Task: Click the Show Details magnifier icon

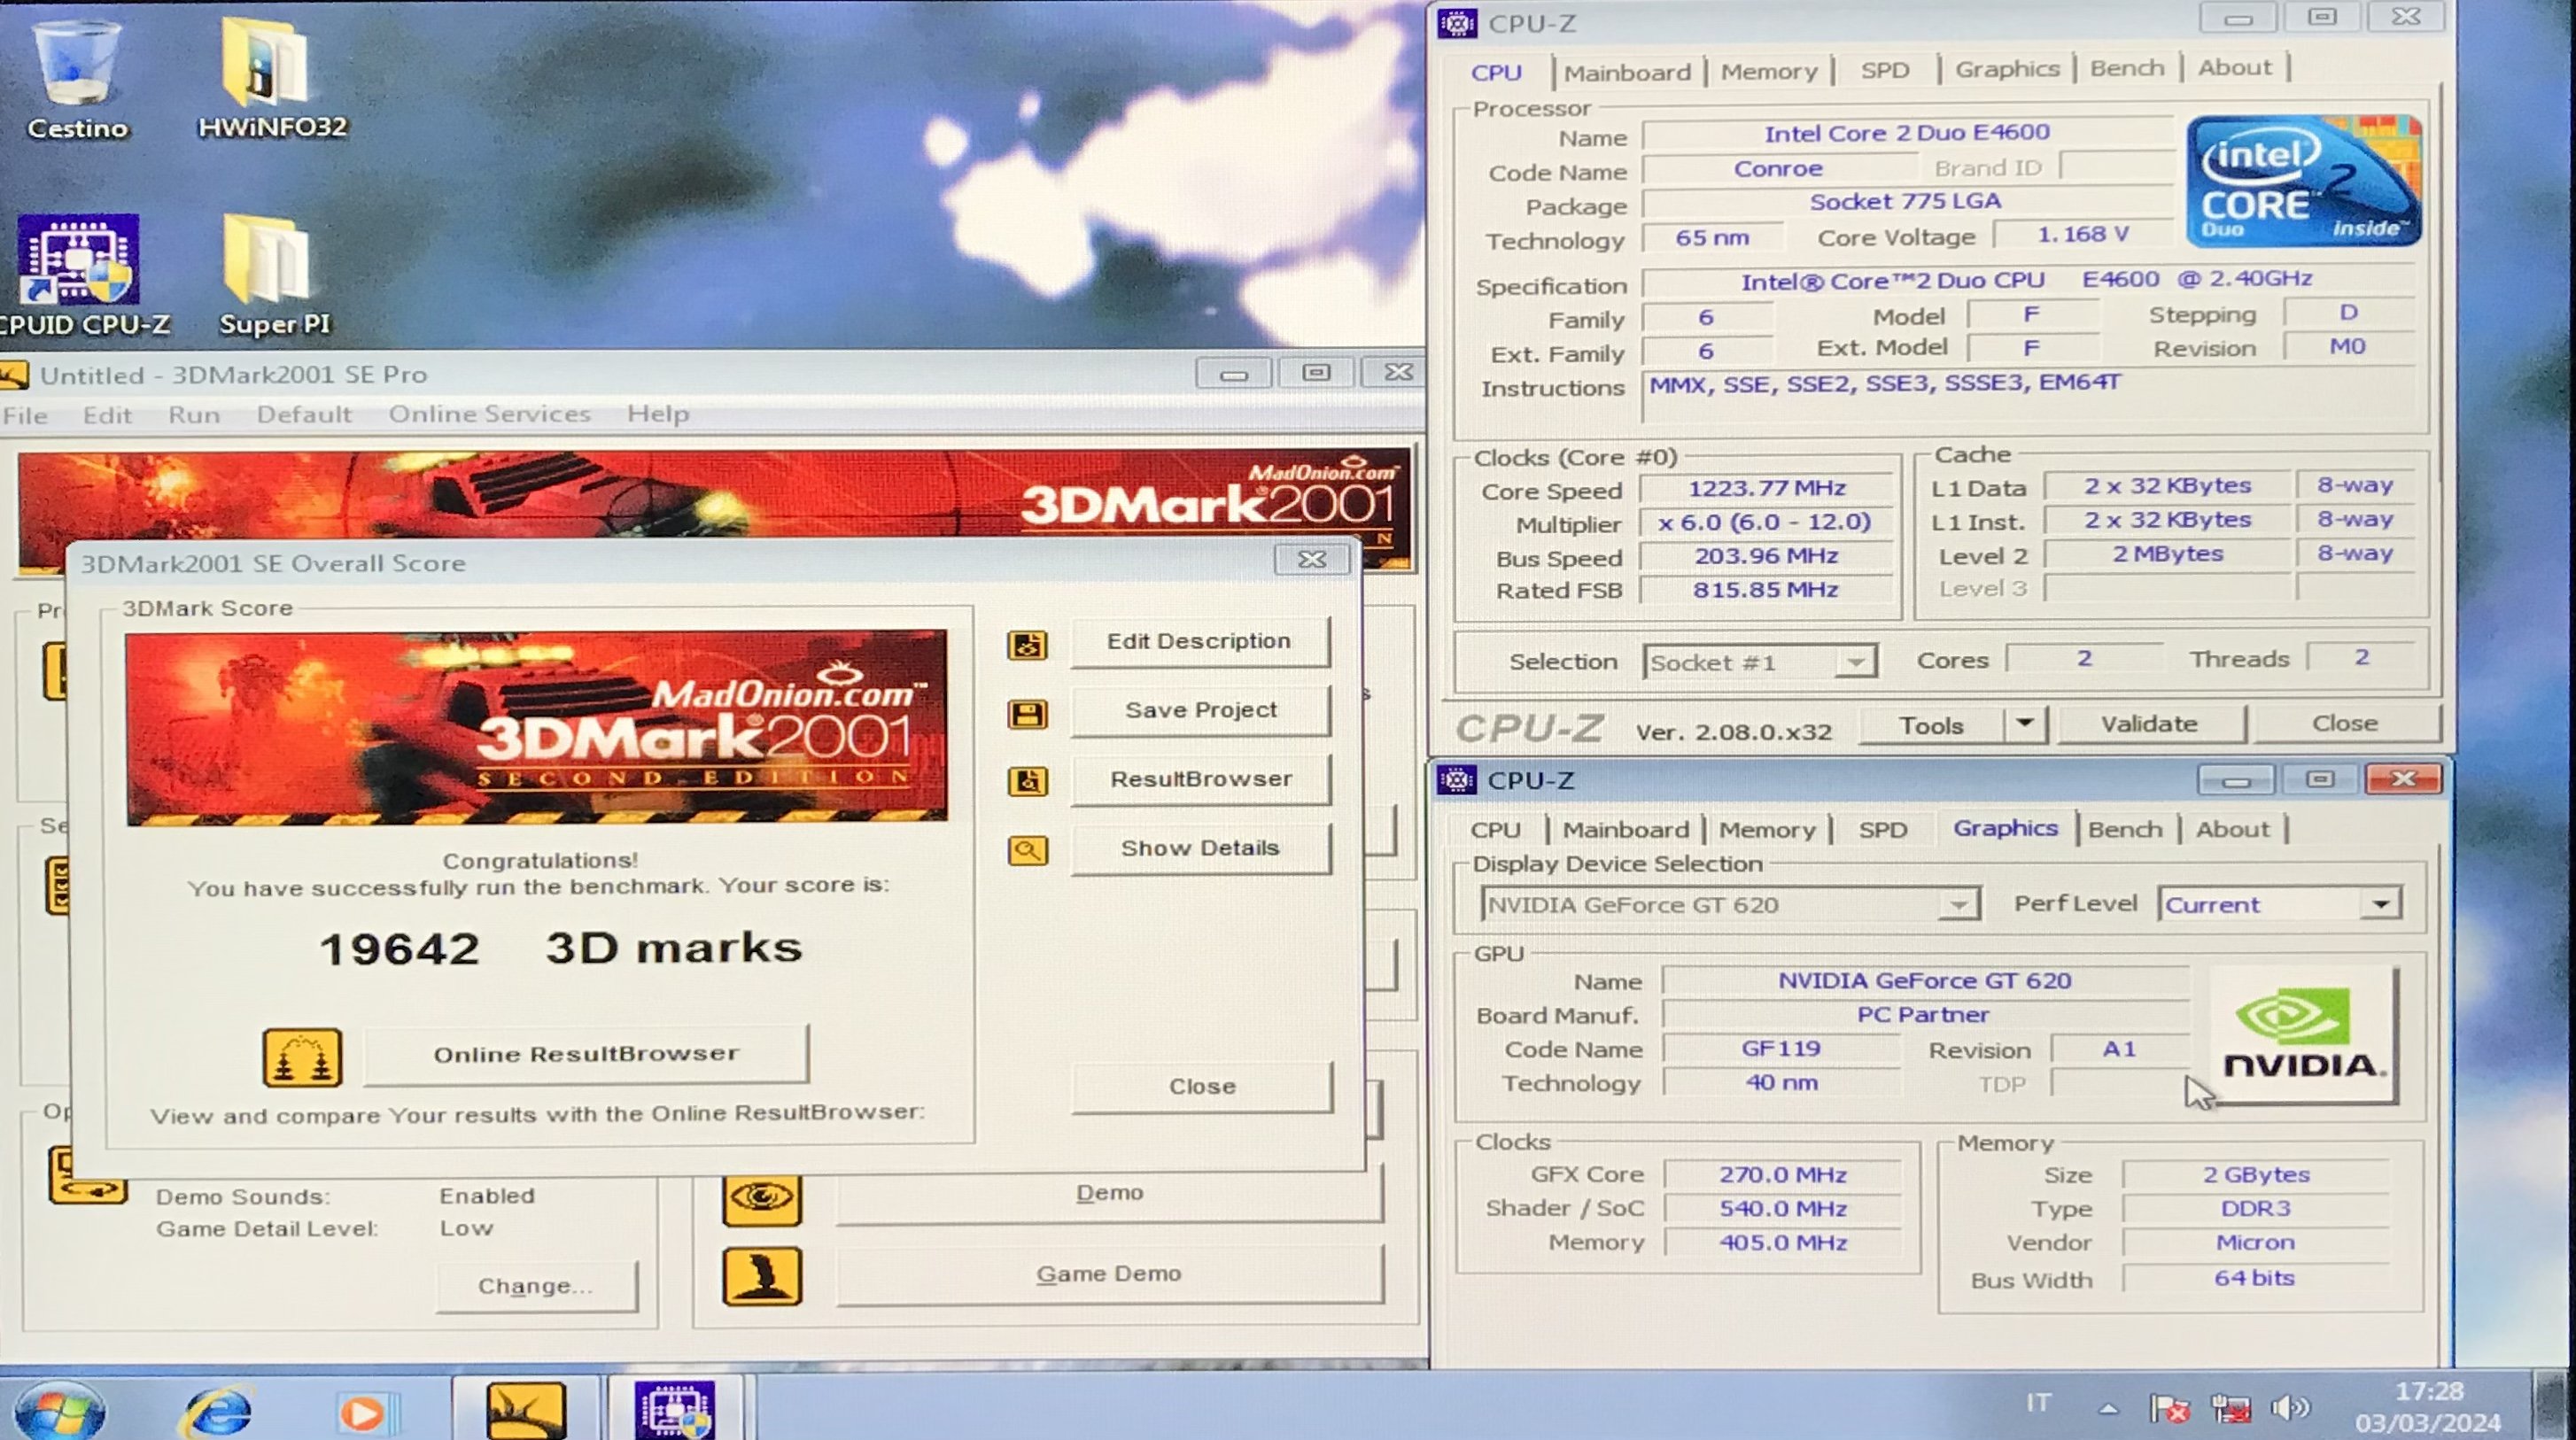Action: point(1027,850)
